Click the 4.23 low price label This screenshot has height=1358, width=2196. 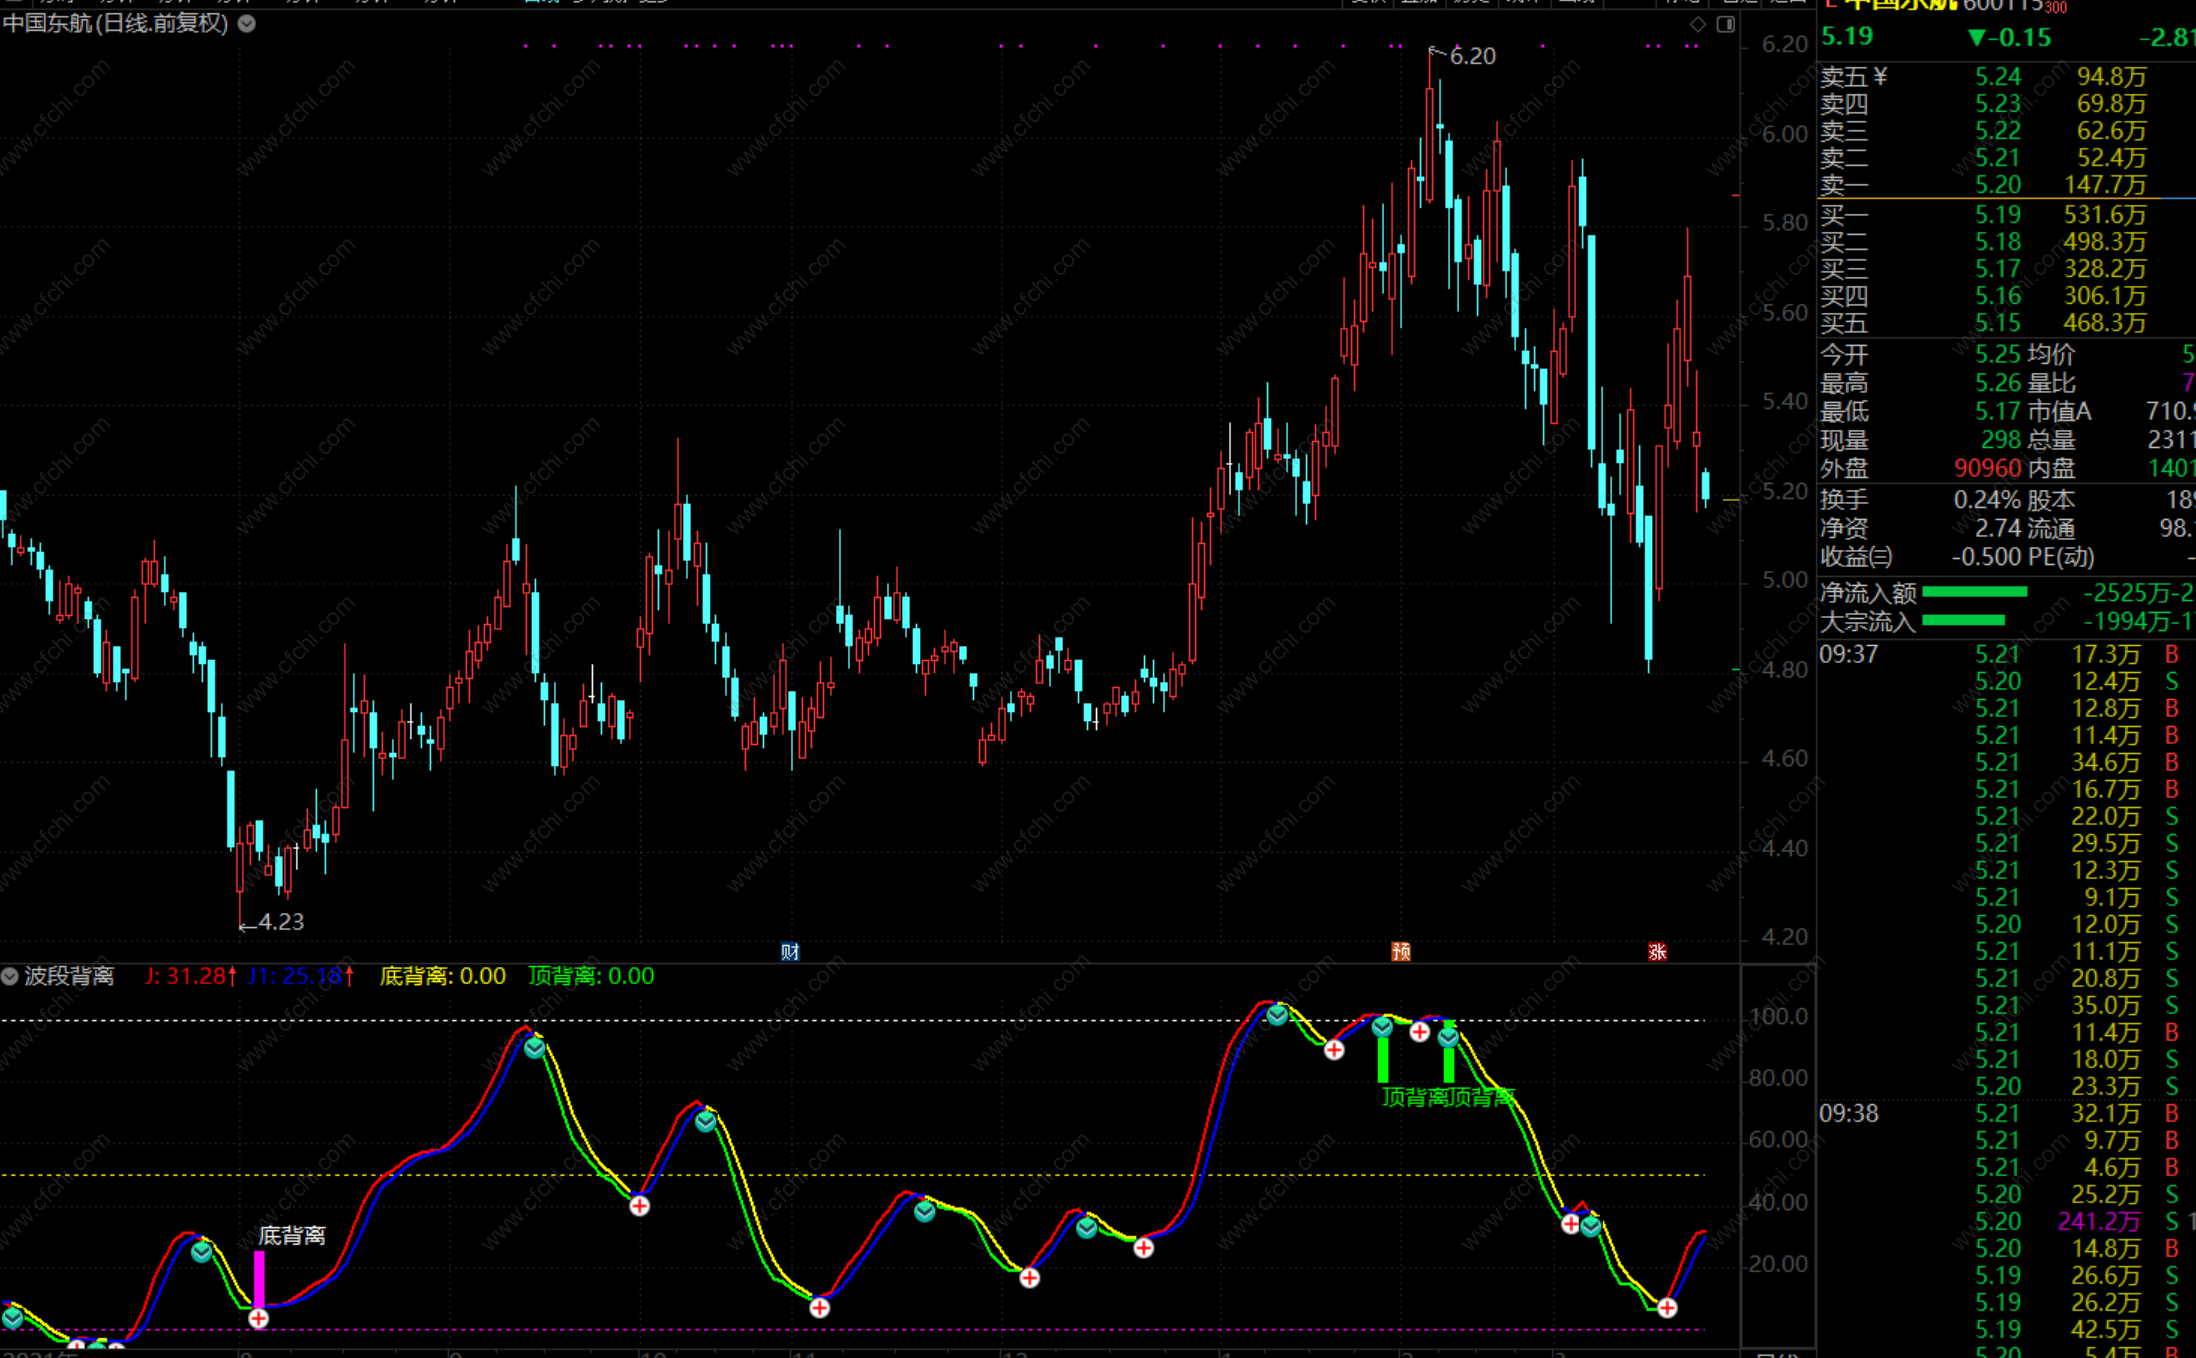pyautogui.click(x=280, y=922)
